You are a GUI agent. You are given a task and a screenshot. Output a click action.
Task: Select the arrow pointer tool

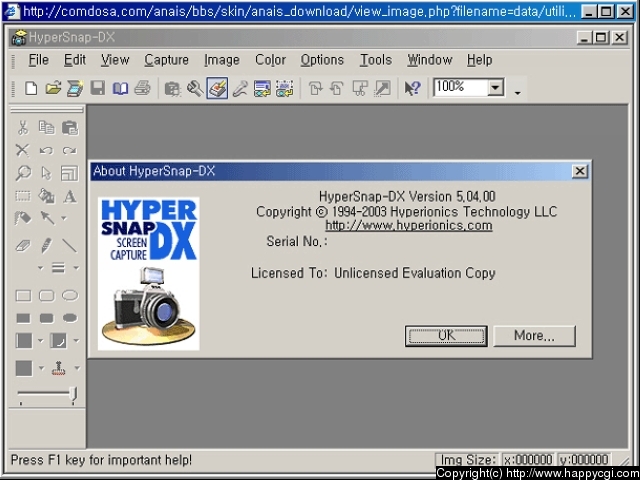pyautogui.click(x=46, y=173)
